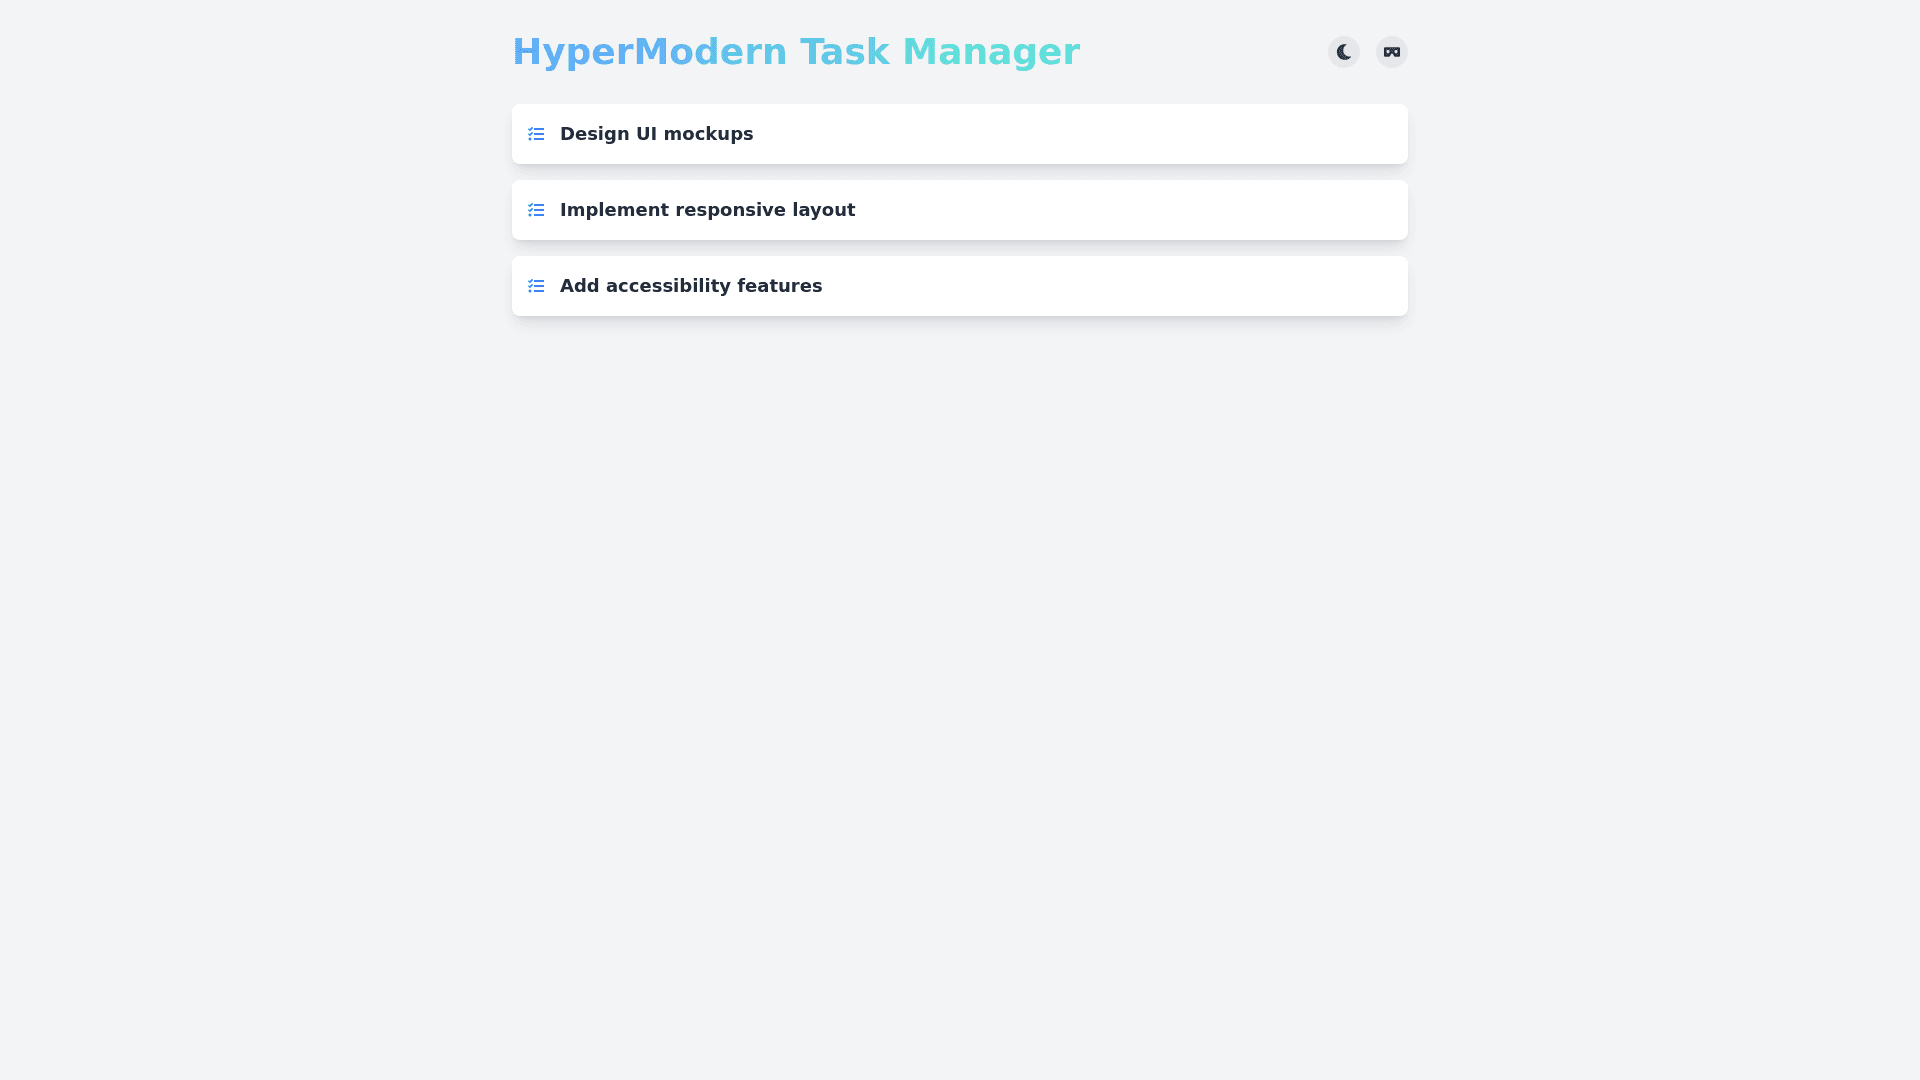The width and height of the screenshot is (1920, 1080).
Task: Open the Design UI mockups task
Action: coord(656,134)
